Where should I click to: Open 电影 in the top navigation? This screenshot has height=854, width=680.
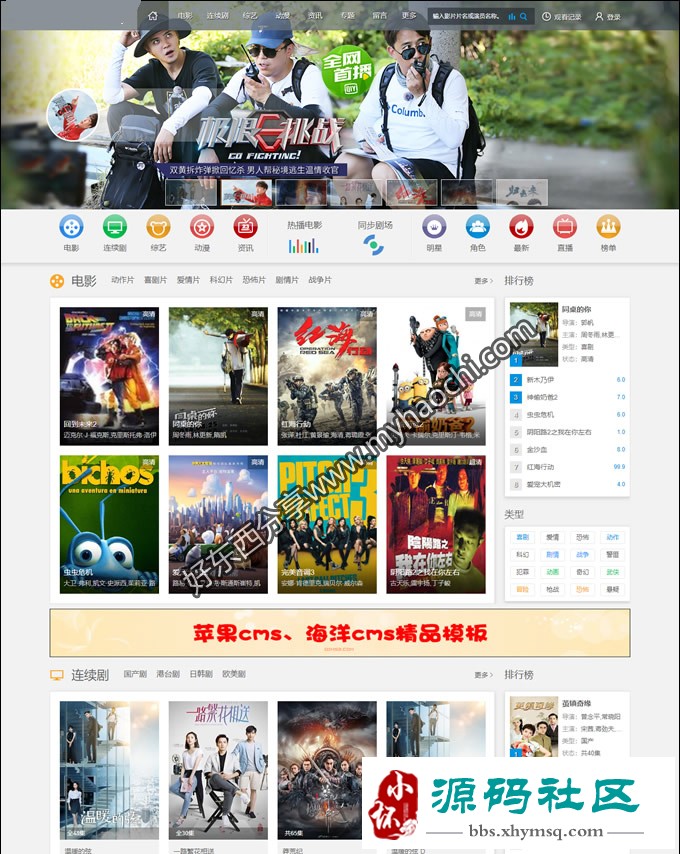click(x=185, y=16)
